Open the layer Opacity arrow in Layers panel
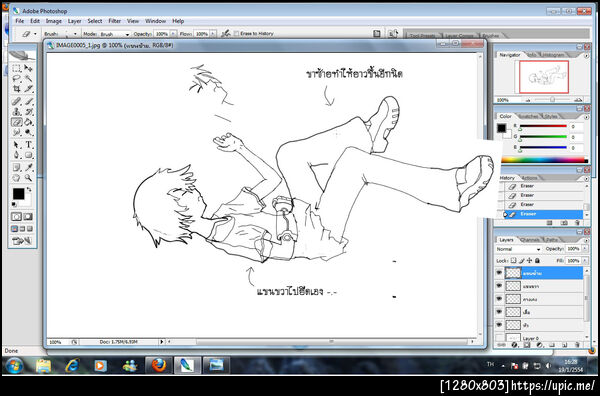This screenshot has height=396, width=600. pyautogui.click(x=585, y=249)
